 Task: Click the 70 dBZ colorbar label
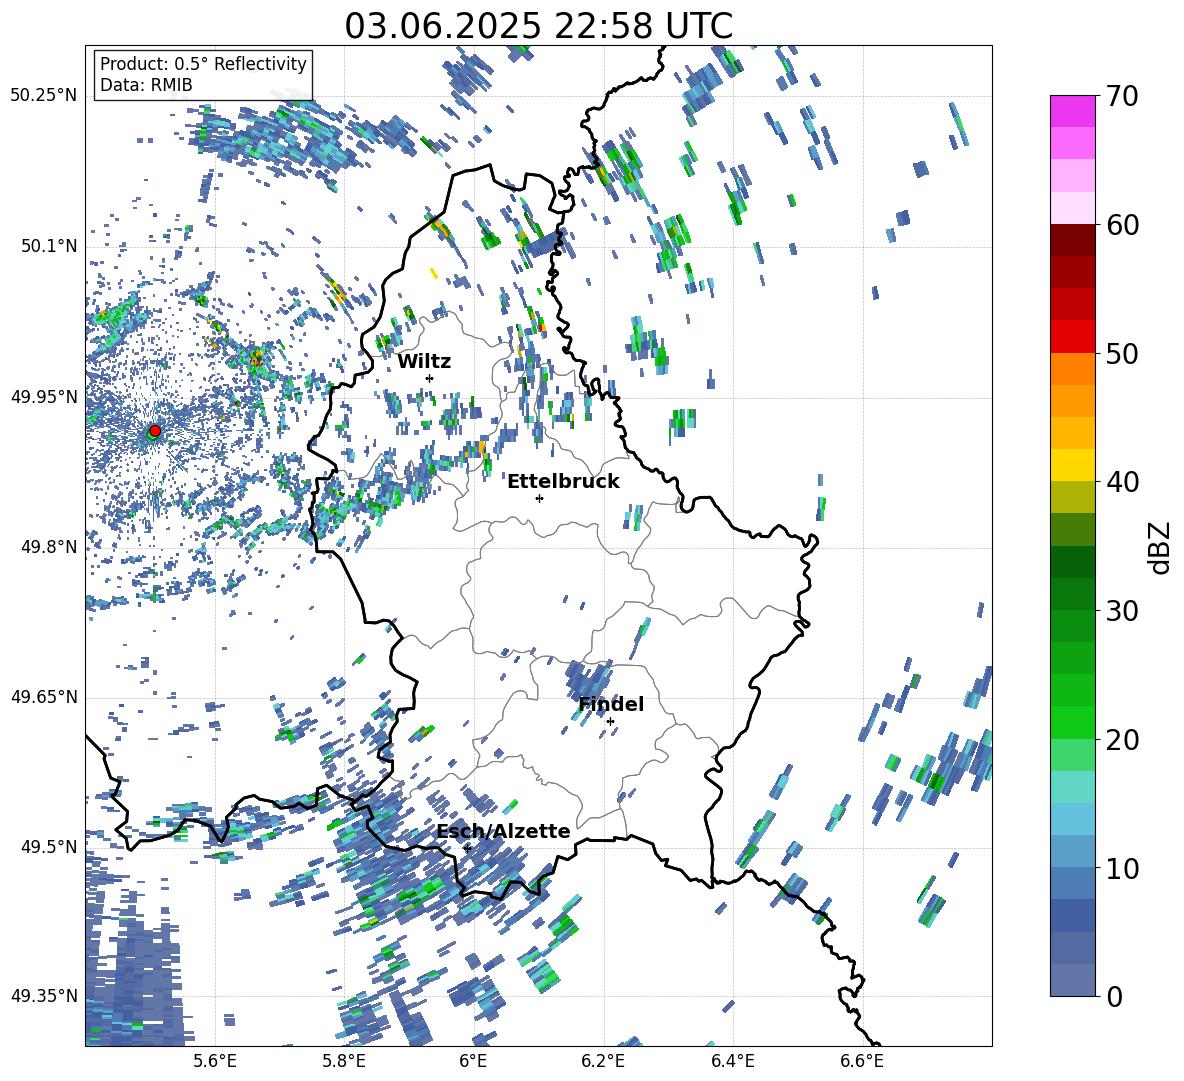click(x=1122, y=97)
